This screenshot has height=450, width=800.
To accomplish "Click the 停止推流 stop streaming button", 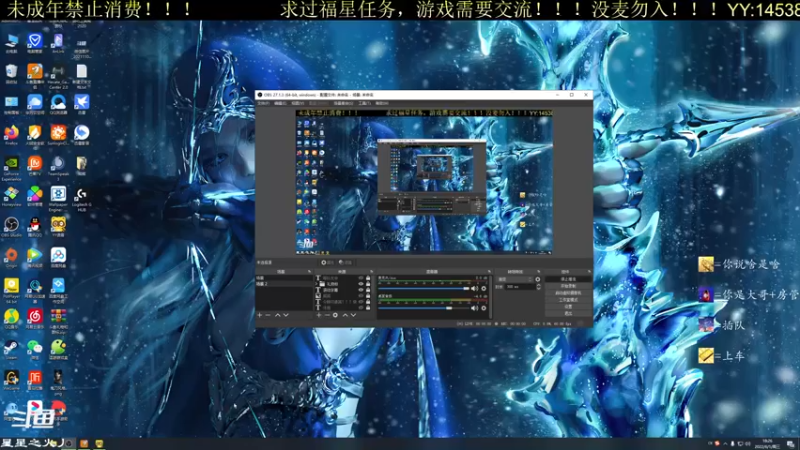I will click(x=568, y=279).
